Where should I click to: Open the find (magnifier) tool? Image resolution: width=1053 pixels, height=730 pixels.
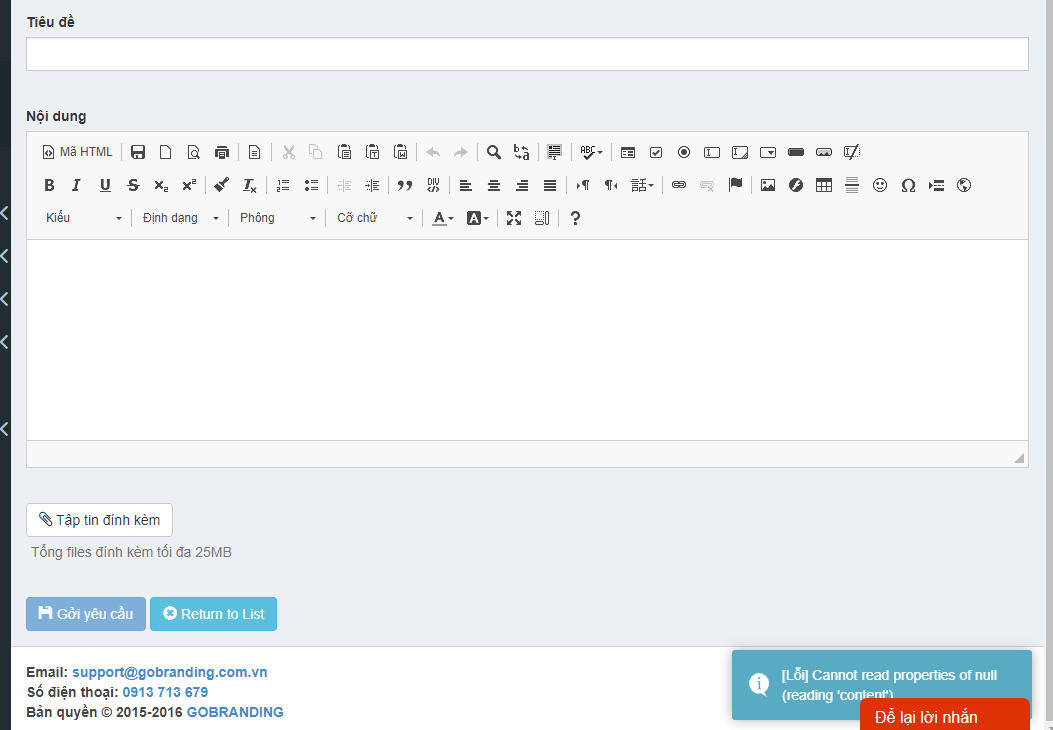click(x=494, y=152)
